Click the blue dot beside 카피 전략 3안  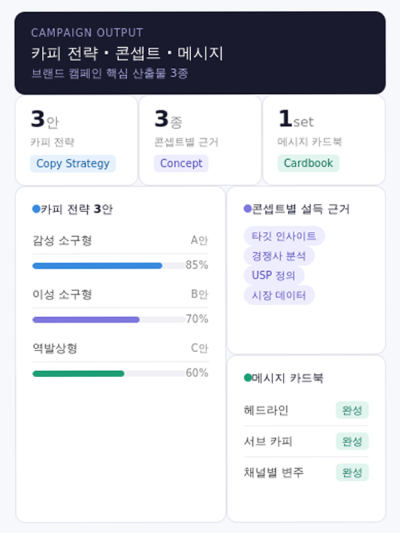tap(36, 209)
